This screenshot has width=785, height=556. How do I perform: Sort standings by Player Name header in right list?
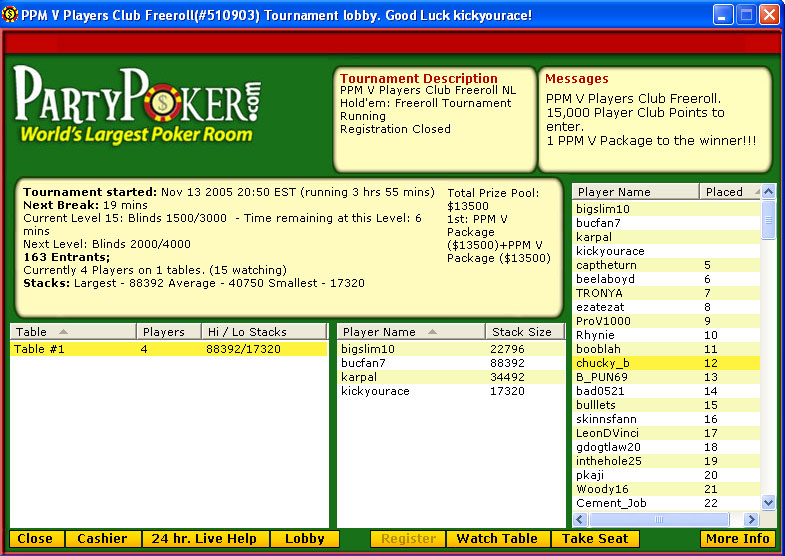[635, 192]
